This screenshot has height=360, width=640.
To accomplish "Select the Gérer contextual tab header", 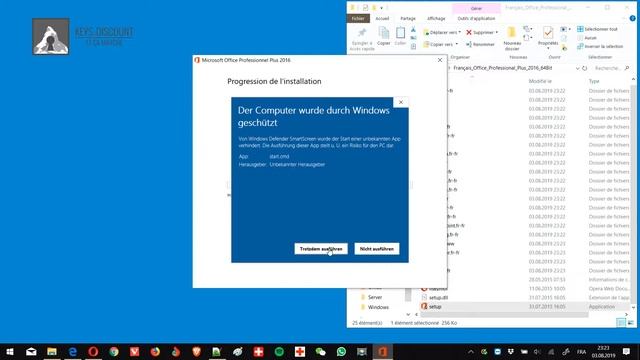I will pos(476,8).
